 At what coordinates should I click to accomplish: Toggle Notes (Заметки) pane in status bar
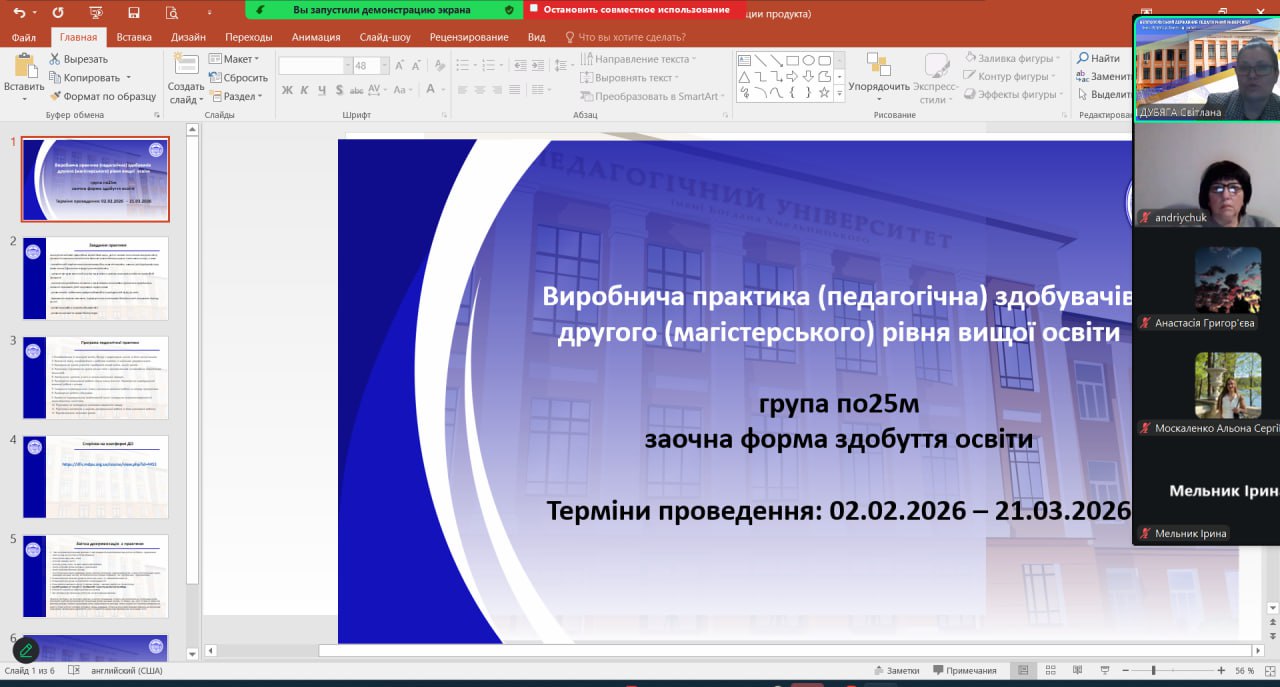coord(895,670)
